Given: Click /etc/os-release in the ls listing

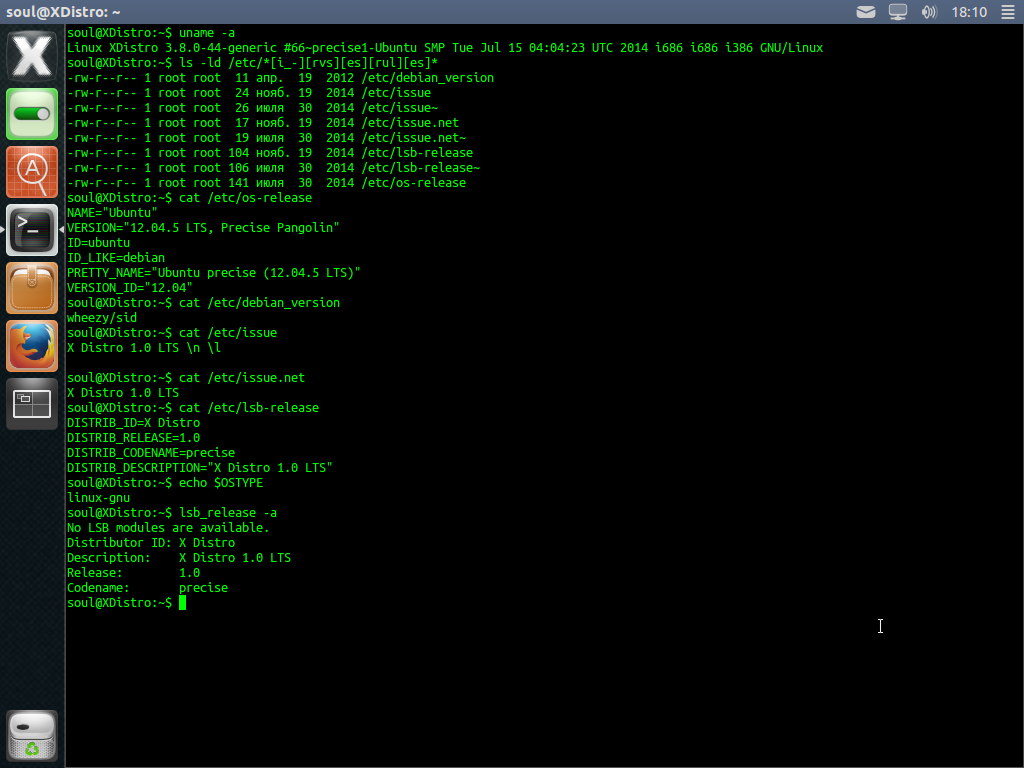Looking at the screenshot, I should coord(414,183).
